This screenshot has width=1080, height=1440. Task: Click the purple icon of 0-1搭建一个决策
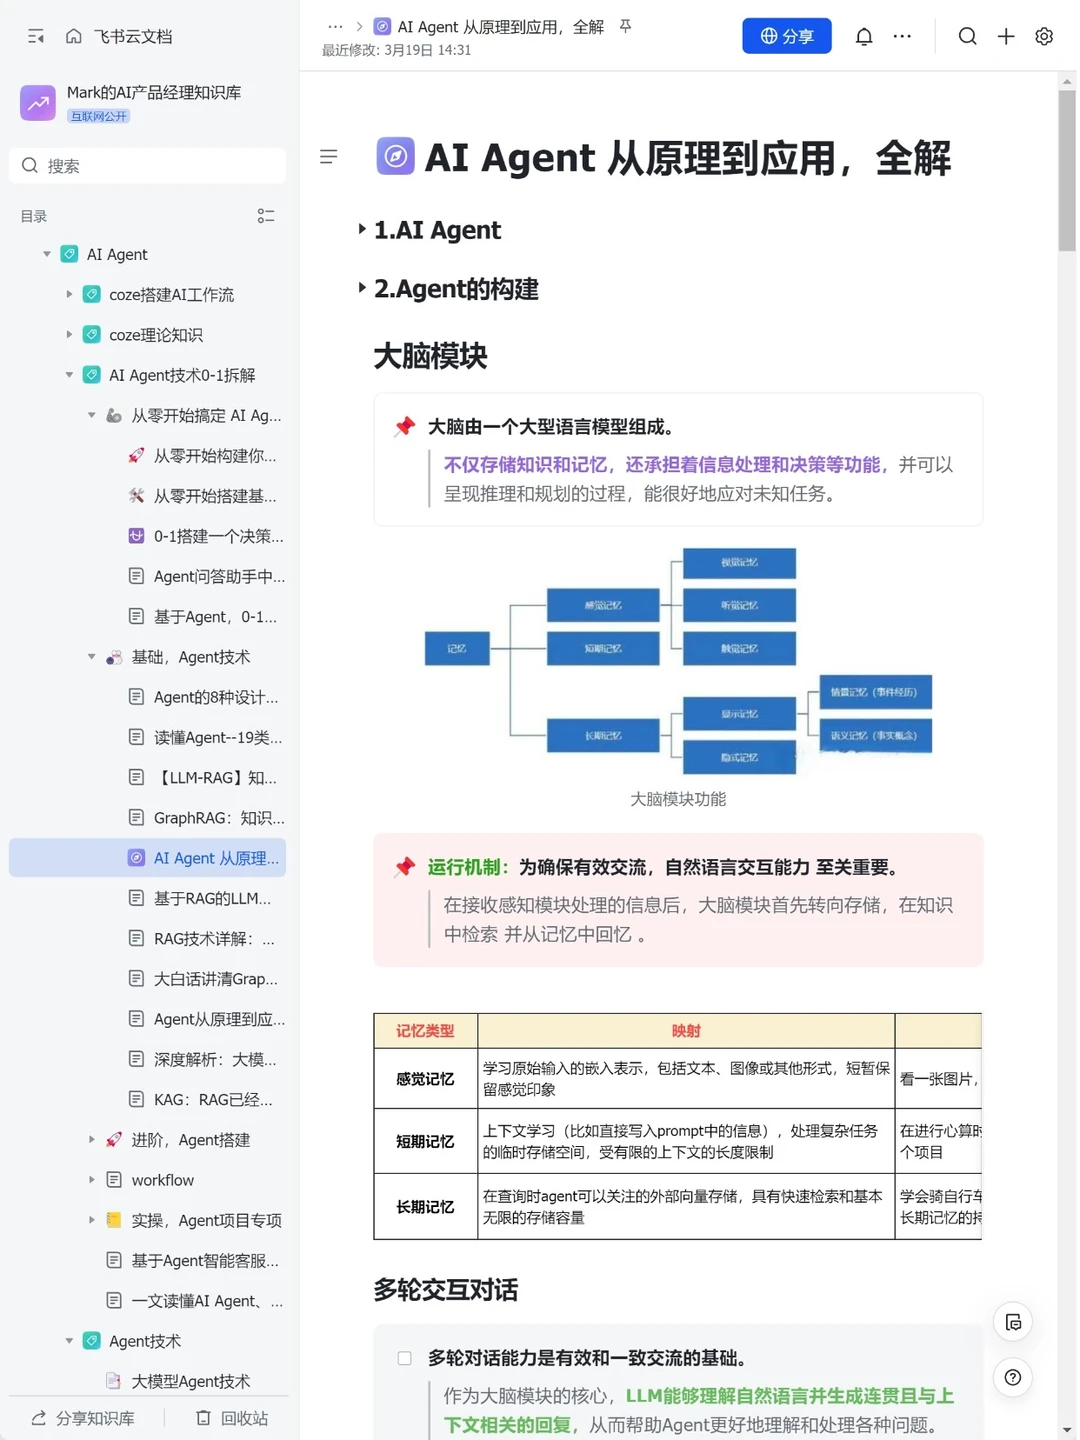coord(136,536)
